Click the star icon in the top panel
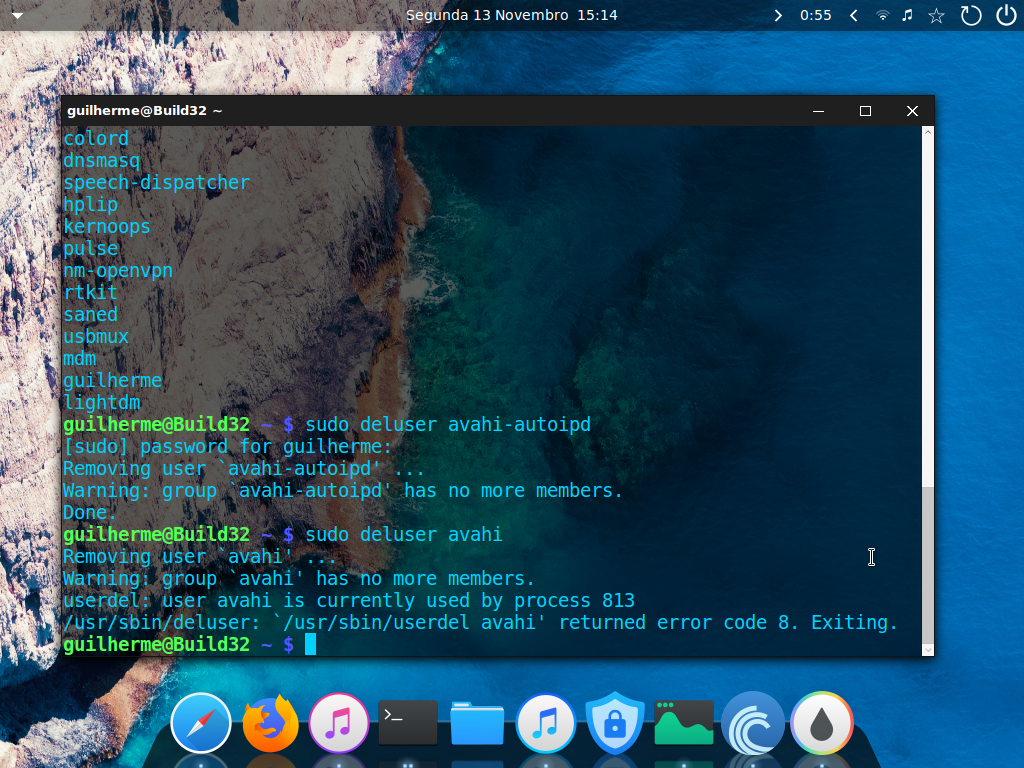This screenshot has height=768, width=1024. coord(936,15)
